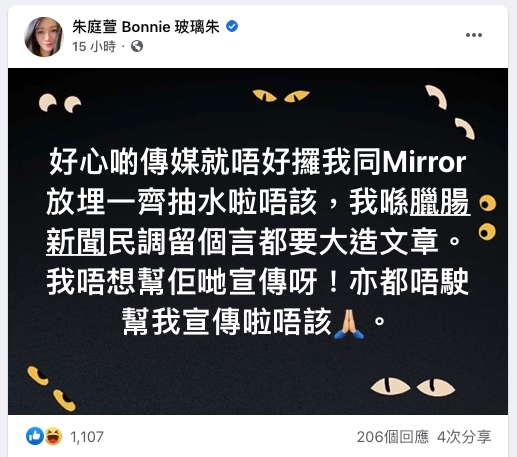517x457 pixels.
Task: Click the word Mirror in the post
Action: [424, 162]
